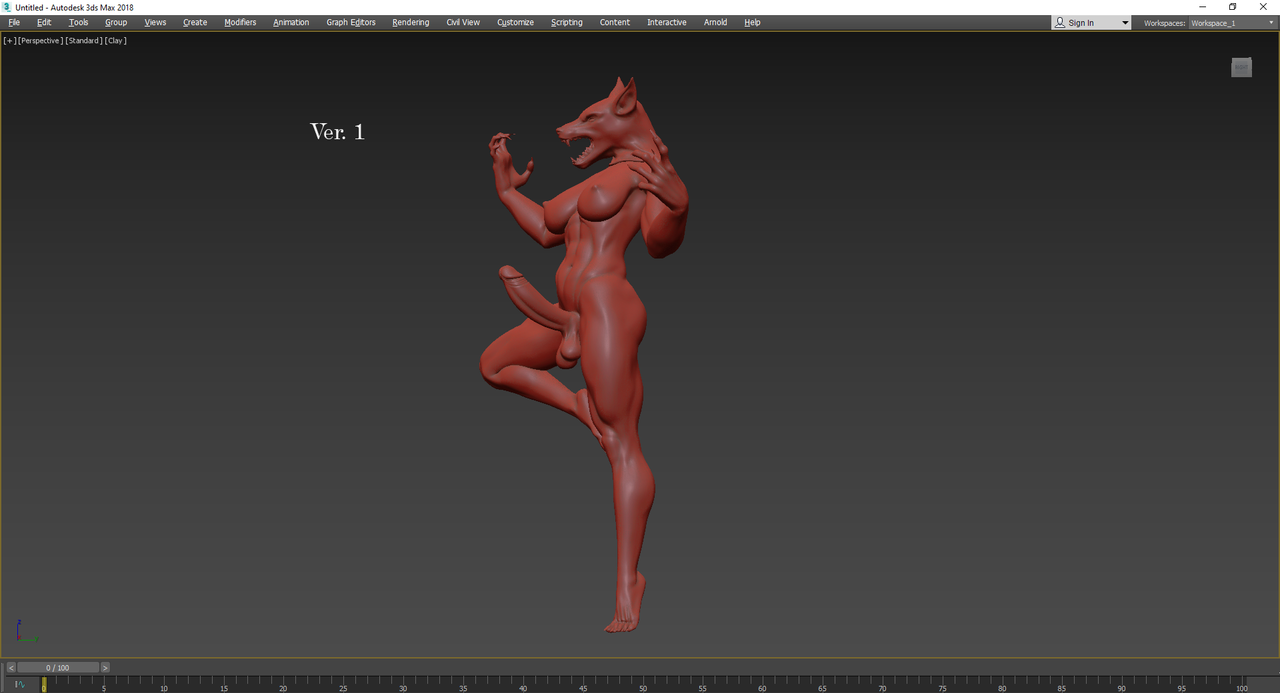Open the Help menu
1280x693 pixels.
click(752, 22)
